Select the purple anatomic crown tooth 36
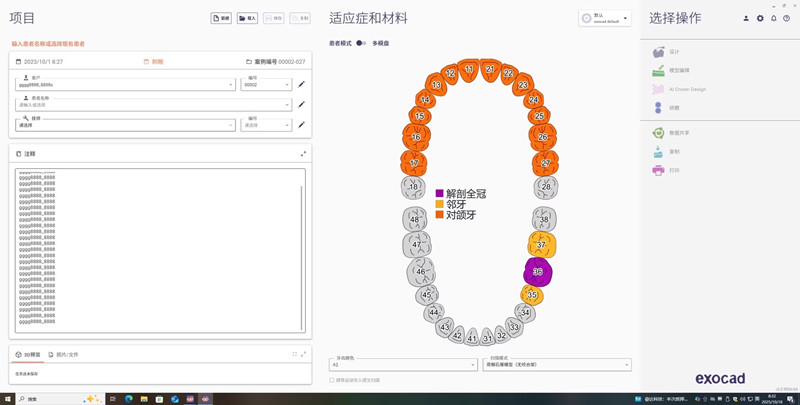Viewport: 800px width, 405px height. click(538, 271)
